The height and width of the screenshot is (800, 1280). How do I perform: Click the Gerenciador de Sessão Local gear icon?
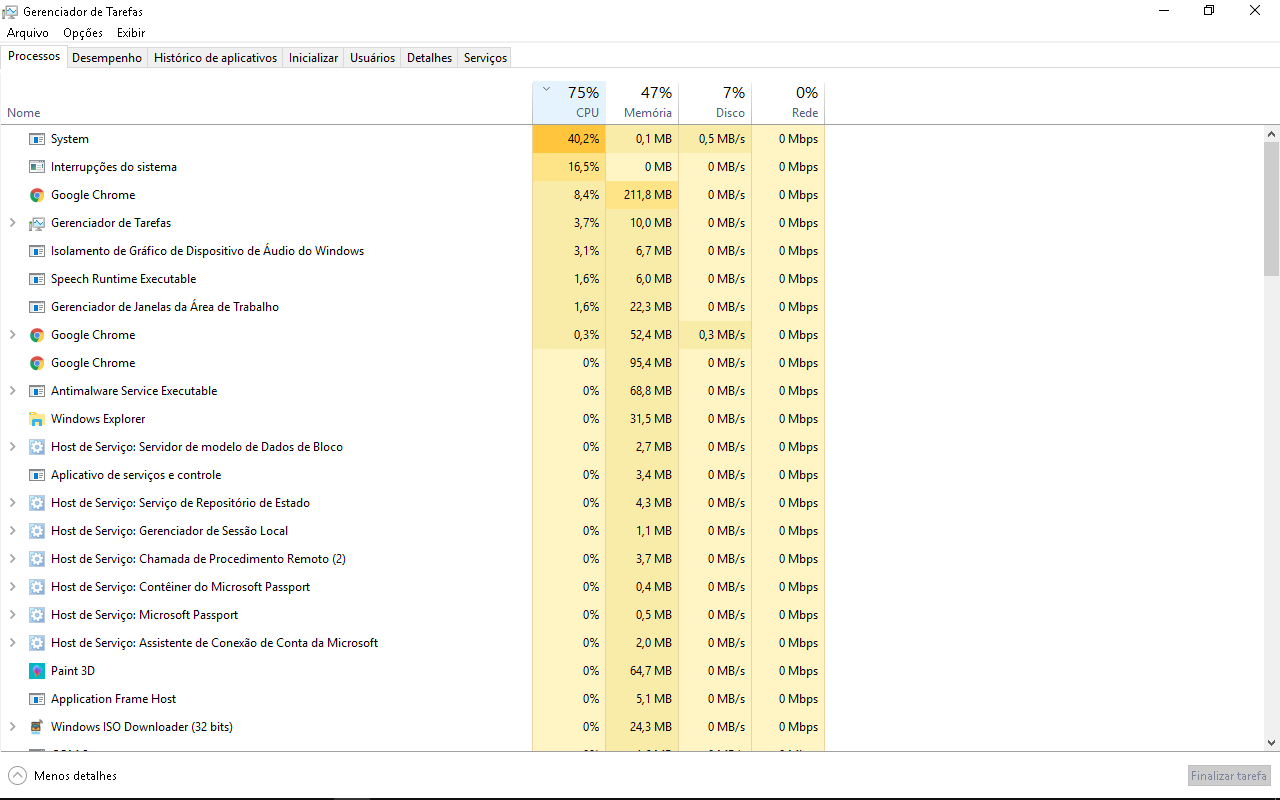pyautogui.click(x=37, y=531)
